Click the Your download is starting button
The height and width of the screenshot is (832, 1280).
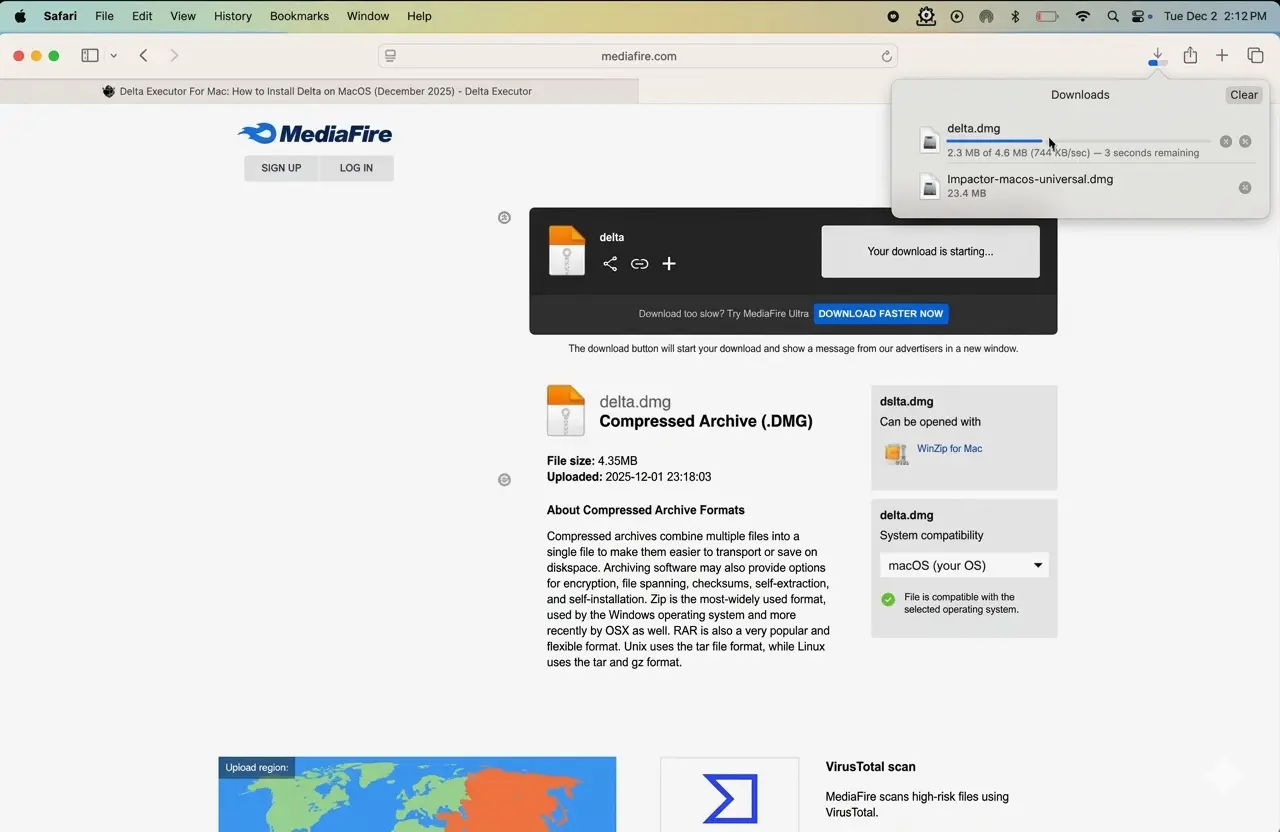click(x=931, y=251)
